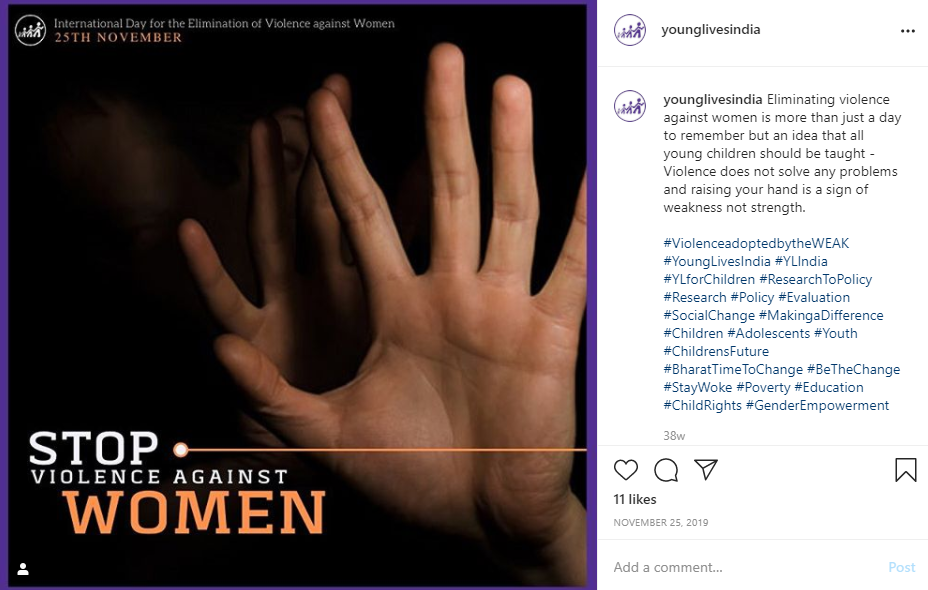Open #BharatTimeToChange hashtag
Viewport: 928px width, 590px height.
pos(733,369)
